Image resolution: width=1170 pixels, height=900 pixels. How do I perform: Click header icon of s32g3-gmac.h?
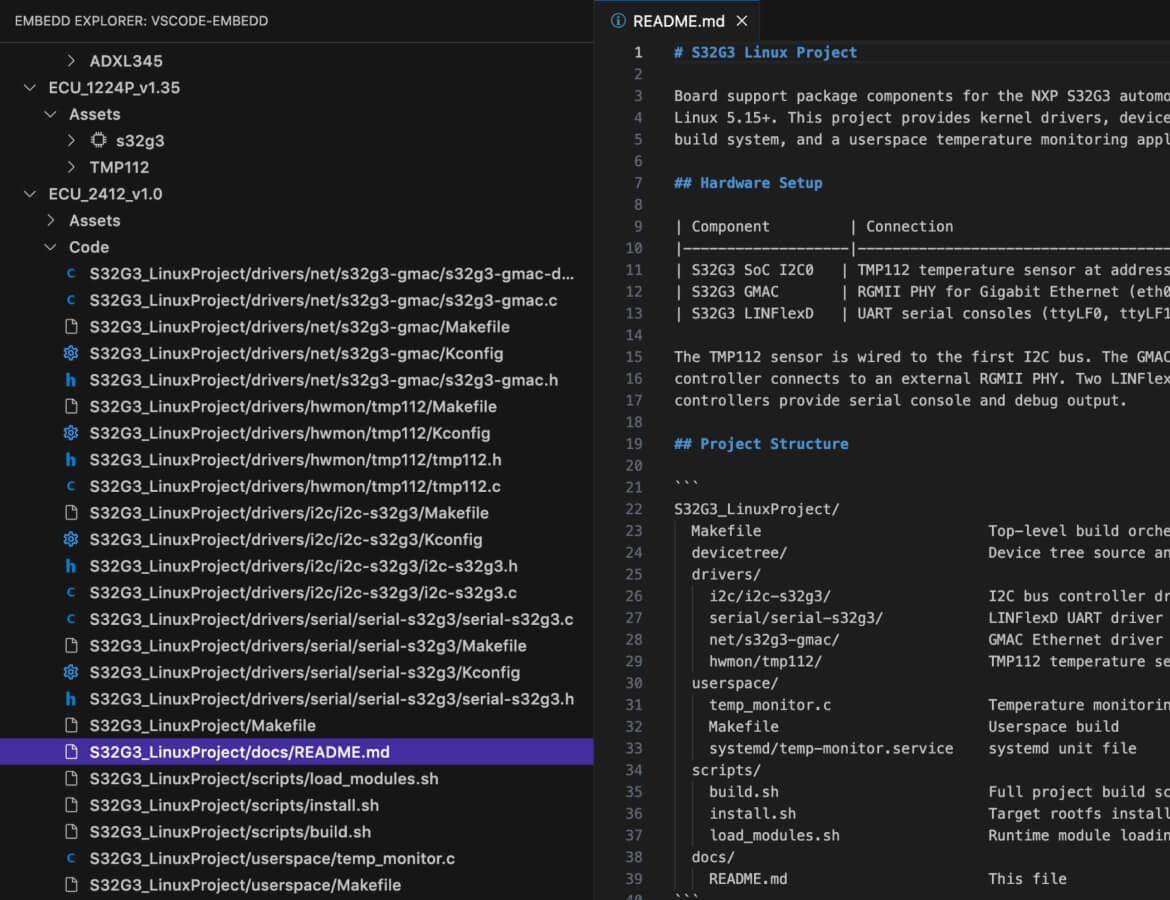click(71, 380)
